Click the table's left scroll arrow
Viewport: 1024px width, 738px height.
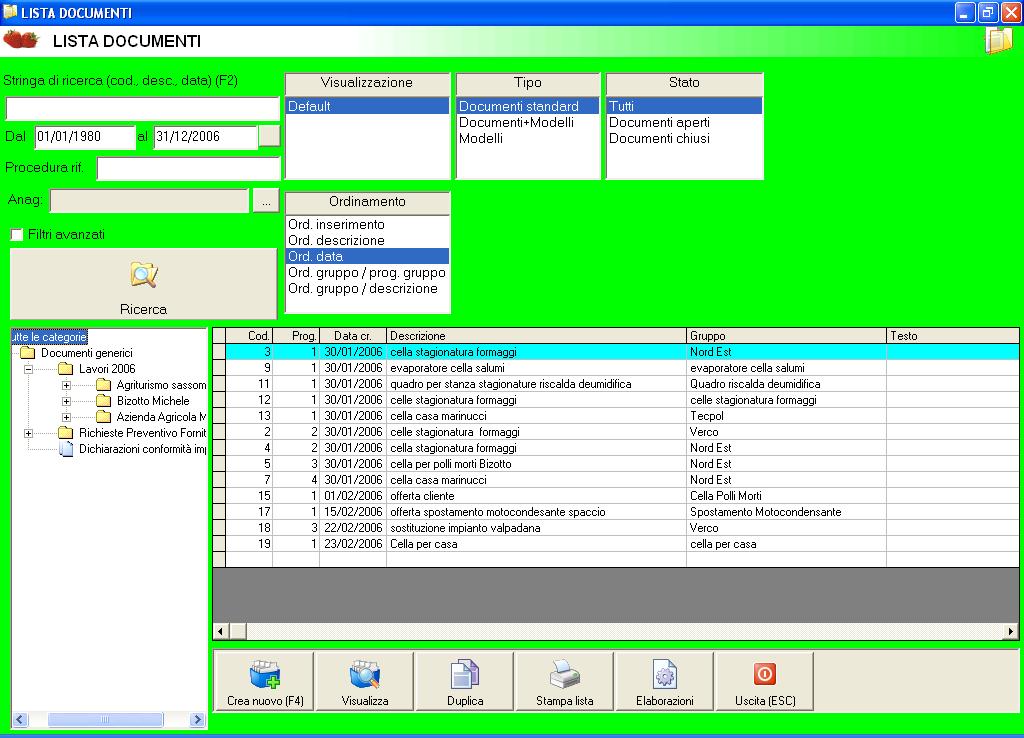(x=221, y=631)
